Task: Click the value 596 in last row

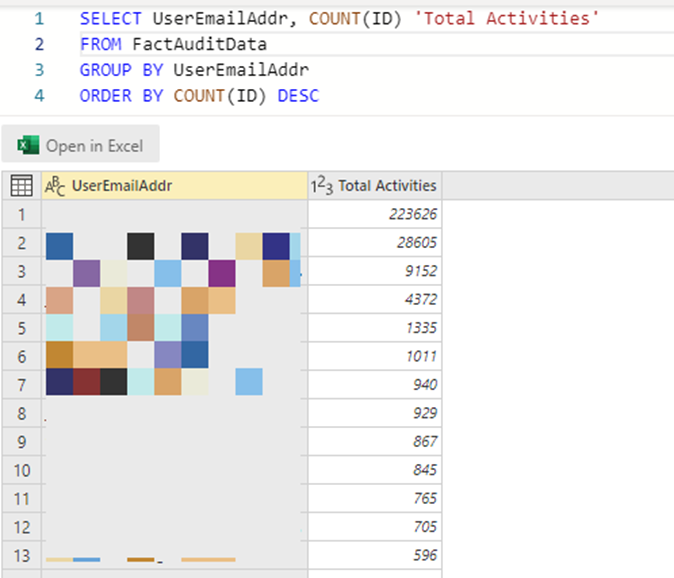Action: pos(375,555)
